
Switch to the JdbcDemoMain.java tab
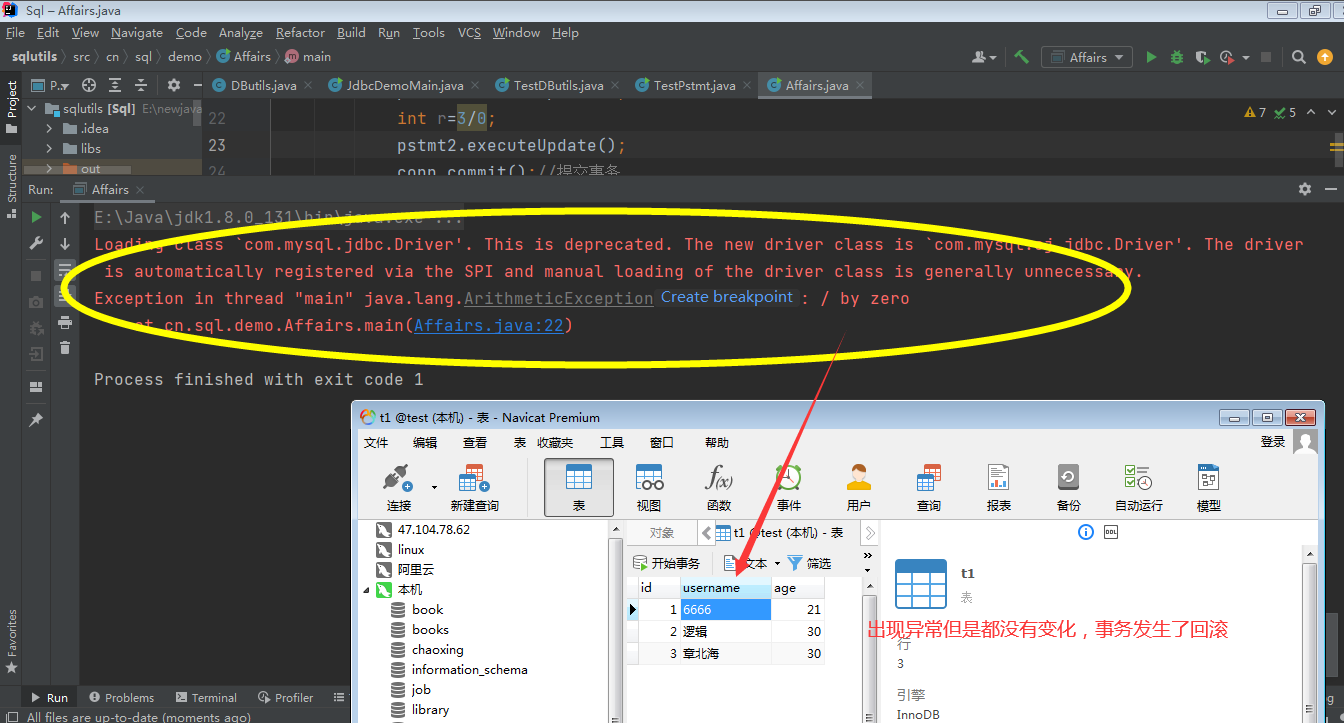404,85
